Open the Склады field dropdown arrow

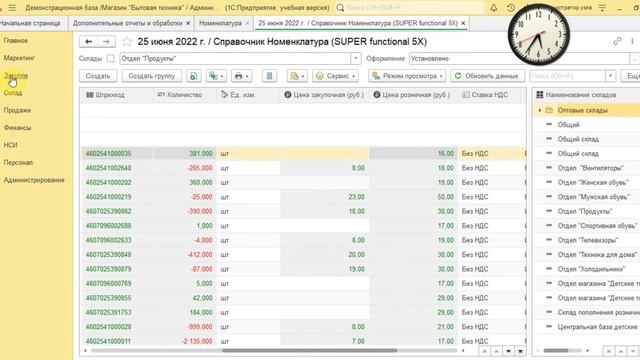[x=356, y=59]
